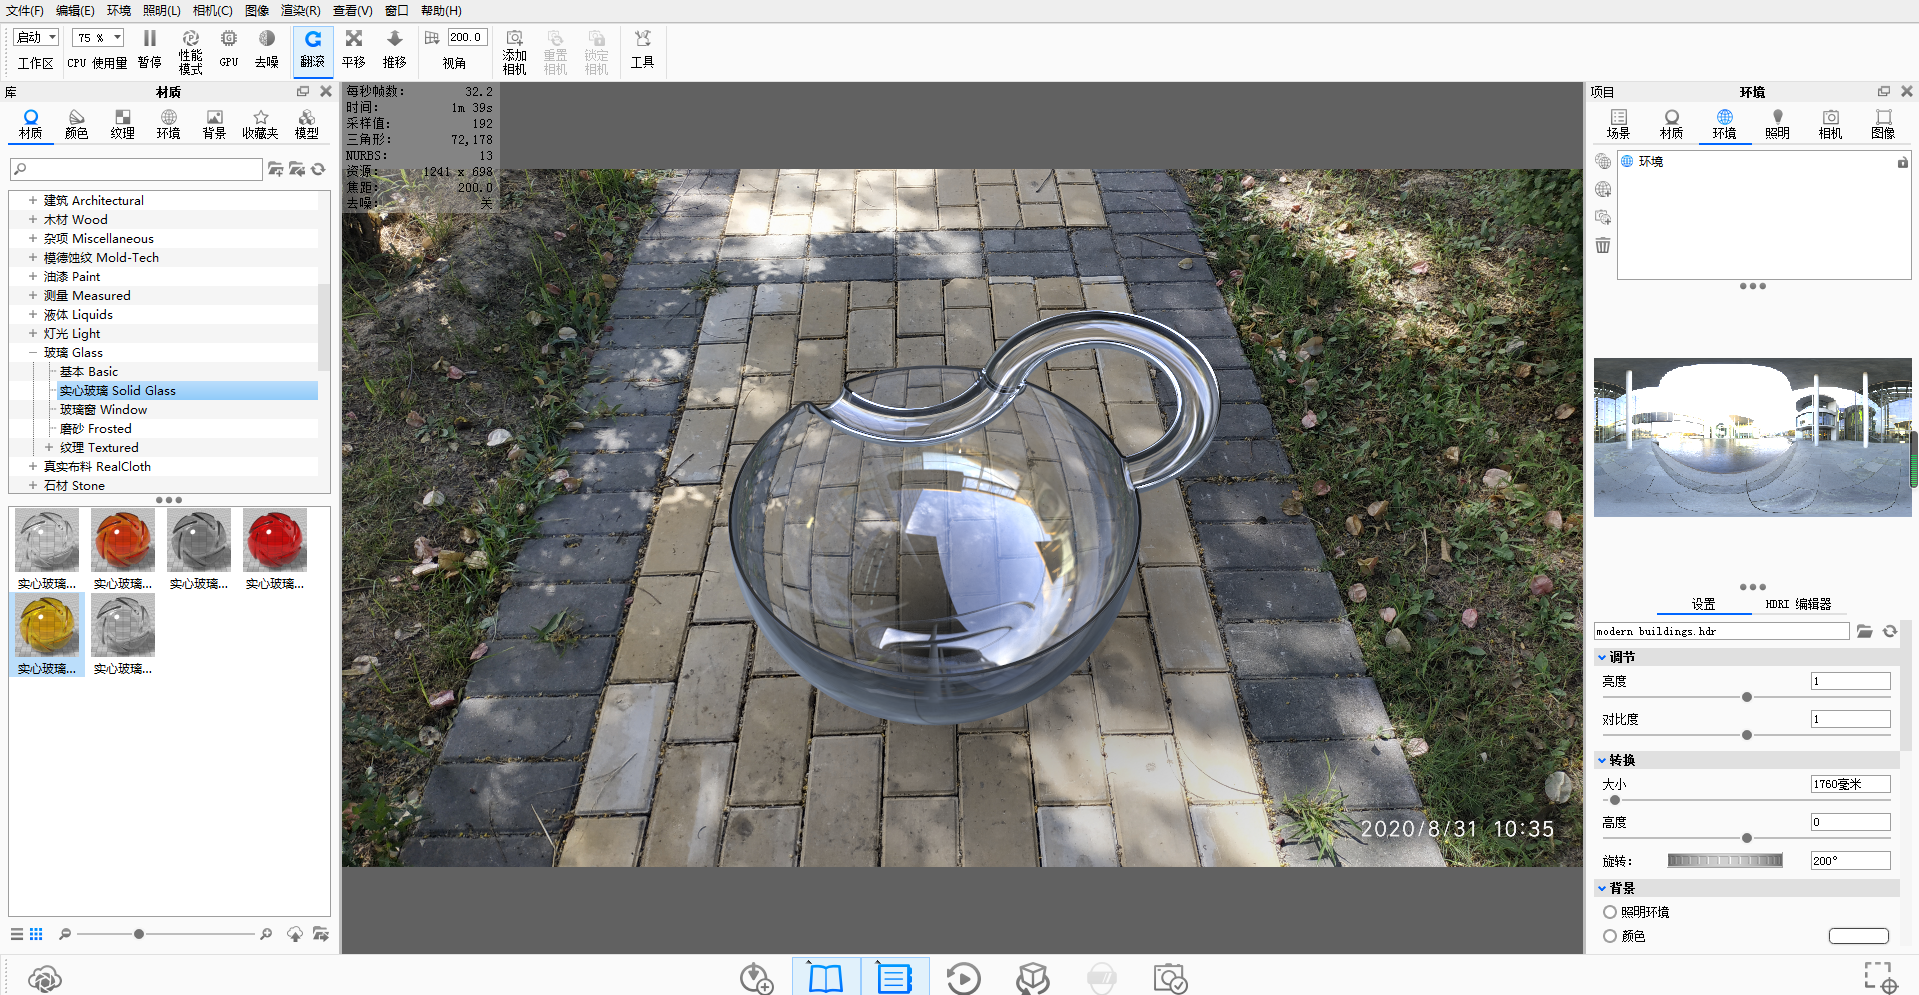Select the 照明环境 background radio button
Image resolution: width=1919 pixels, height=995 pixels.
point(1610,912)
